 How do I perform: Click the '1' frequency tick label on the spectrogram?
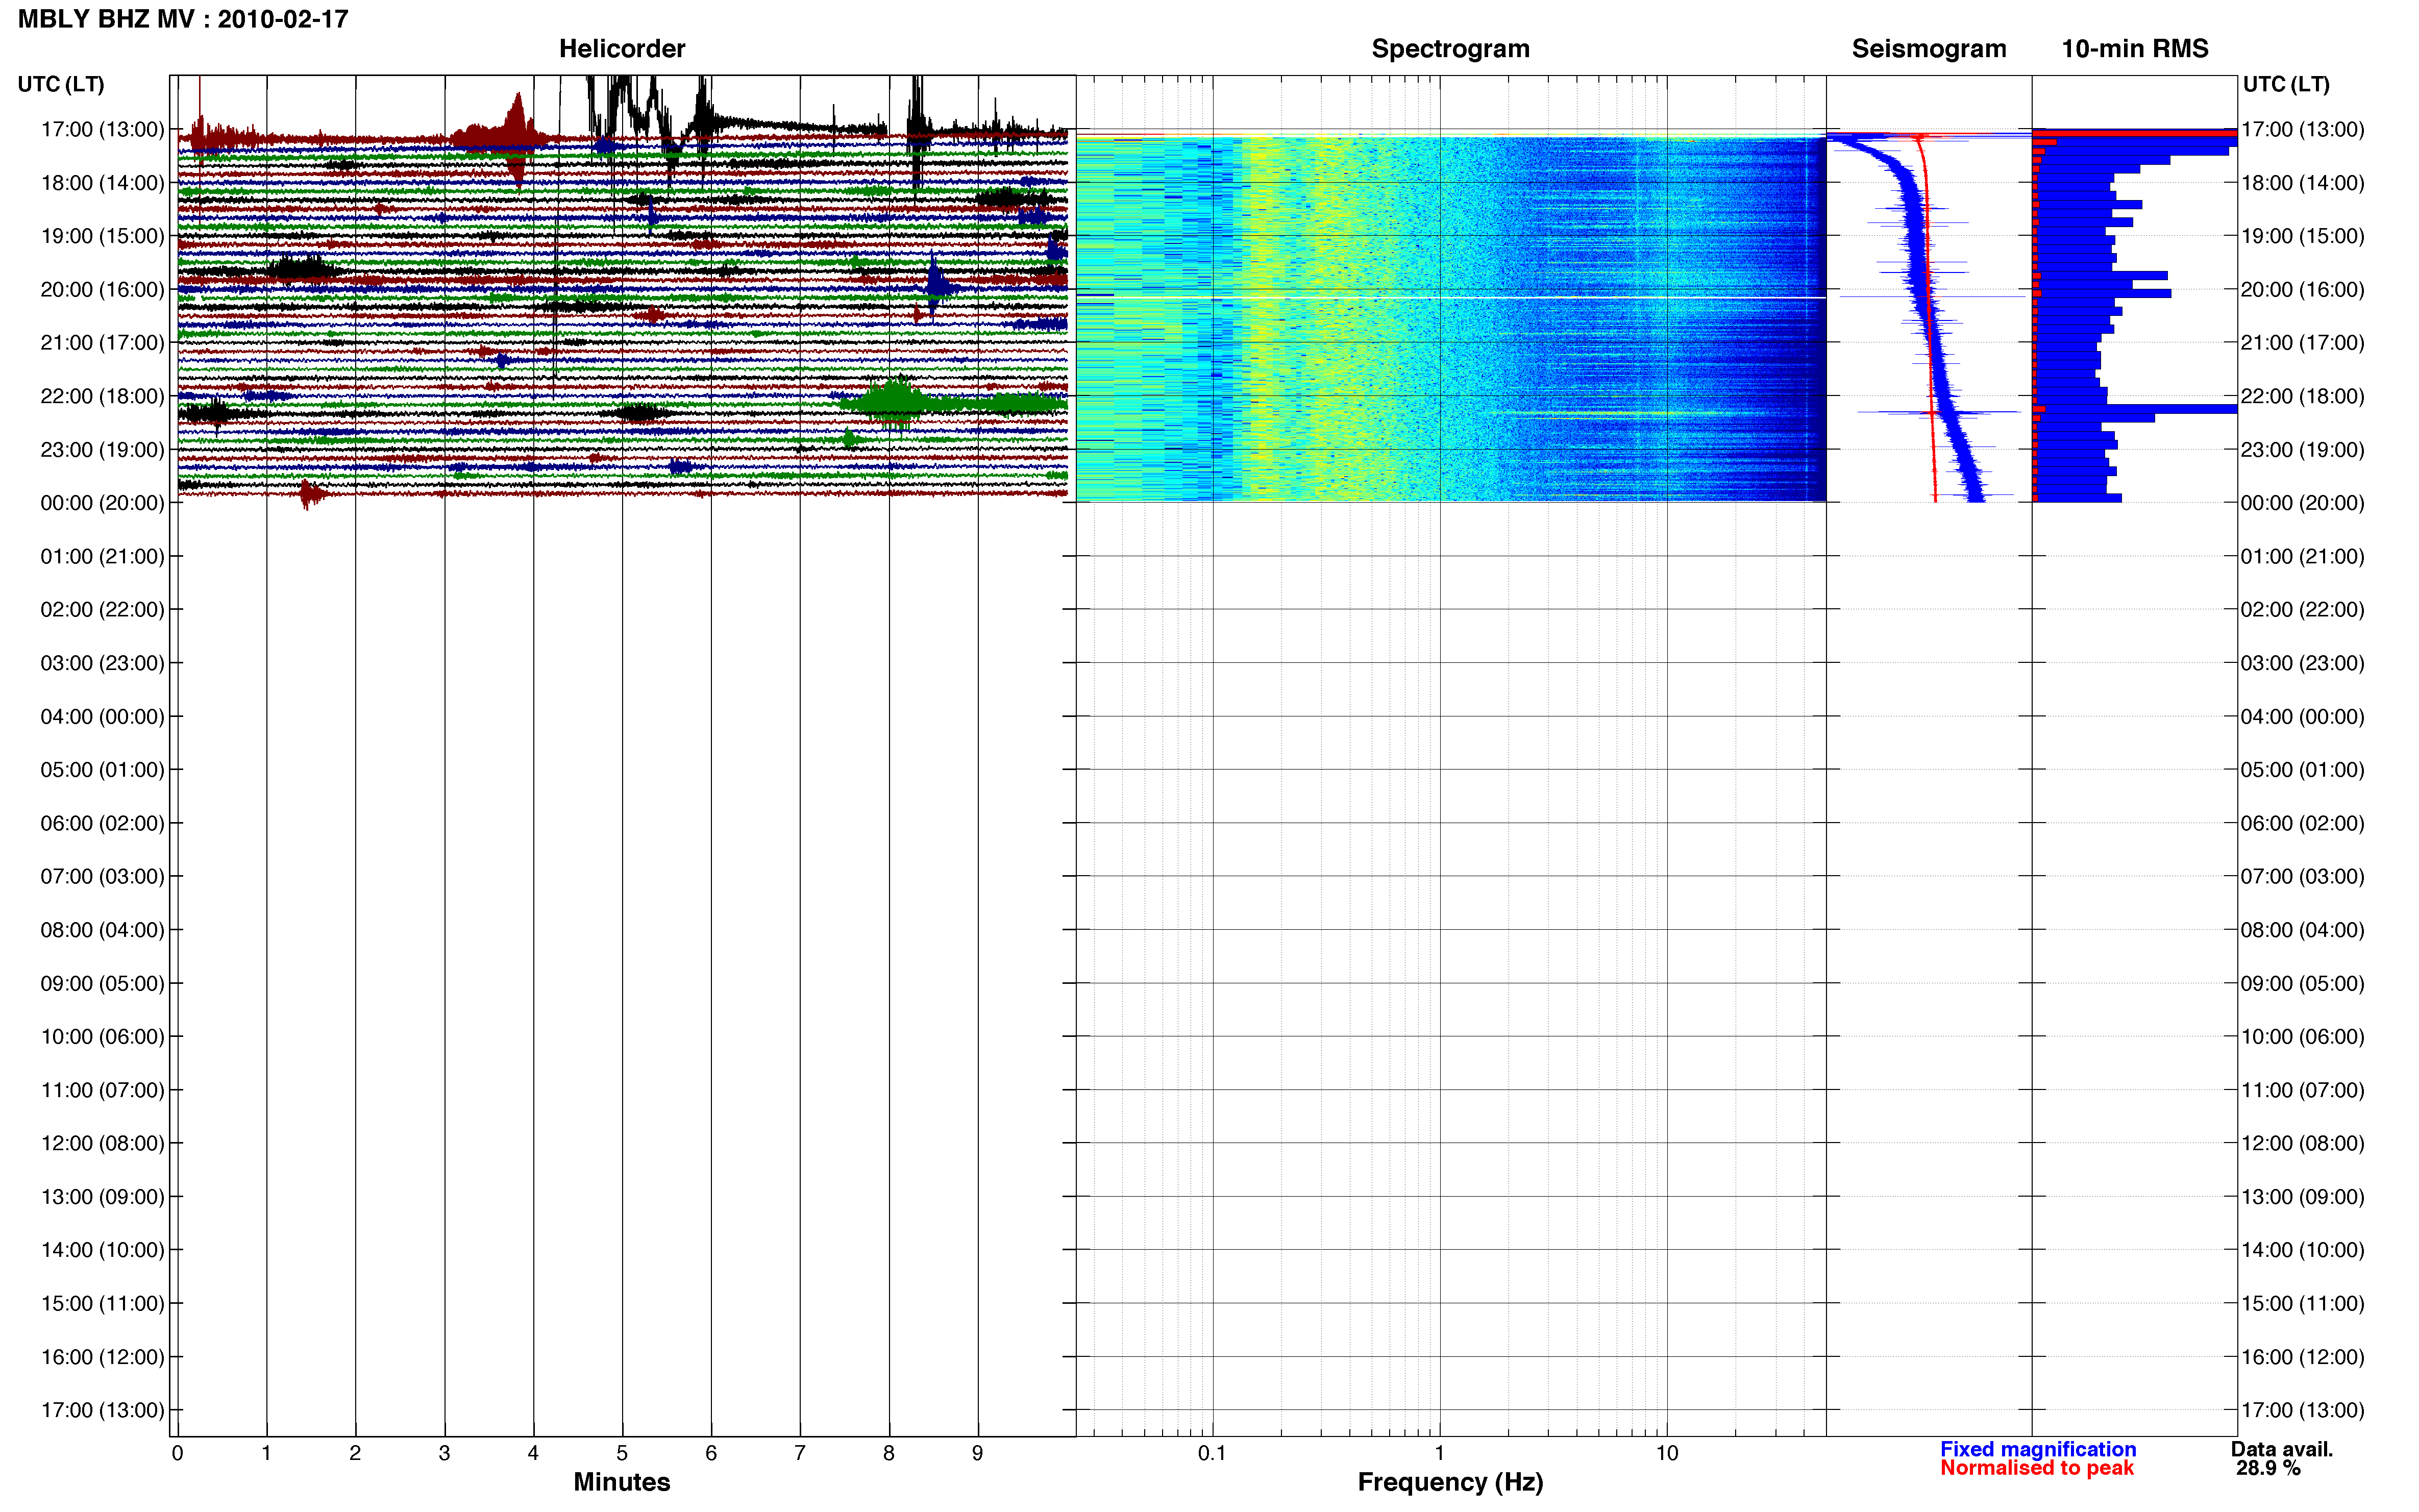(x=1439, y=1453)
